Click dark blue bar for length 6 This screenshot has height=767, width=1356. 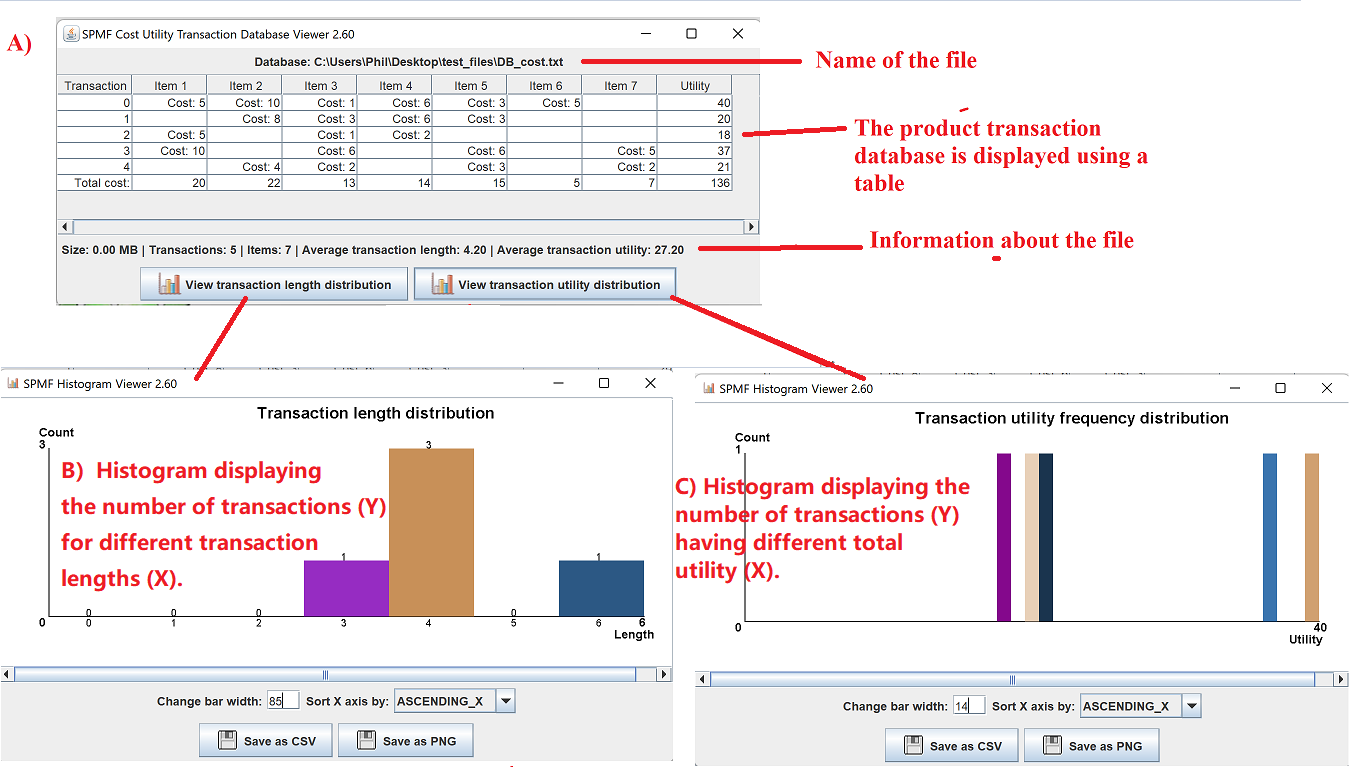point(601,588)
